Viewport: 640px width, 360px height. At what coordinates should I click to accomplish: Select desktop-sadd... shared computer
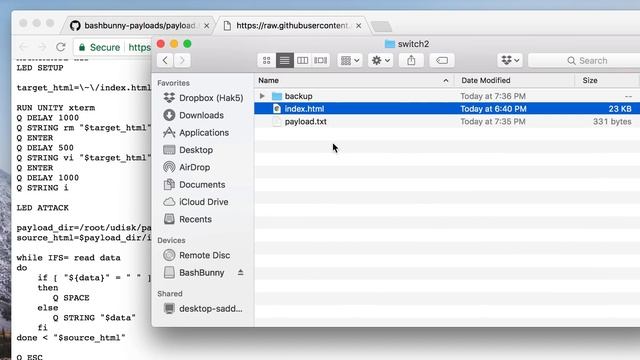point(203,309)
